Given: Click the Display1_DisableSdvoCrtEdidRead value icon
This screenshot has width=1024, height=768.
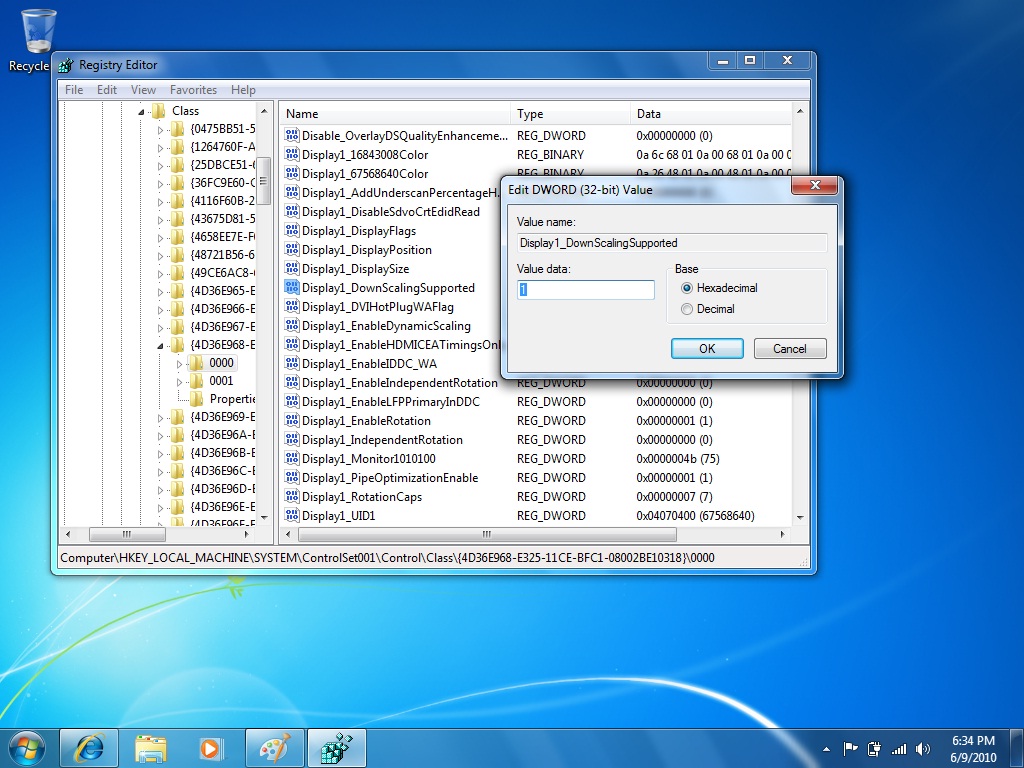Looking at the screenshot, I should [x=292, y=212].
